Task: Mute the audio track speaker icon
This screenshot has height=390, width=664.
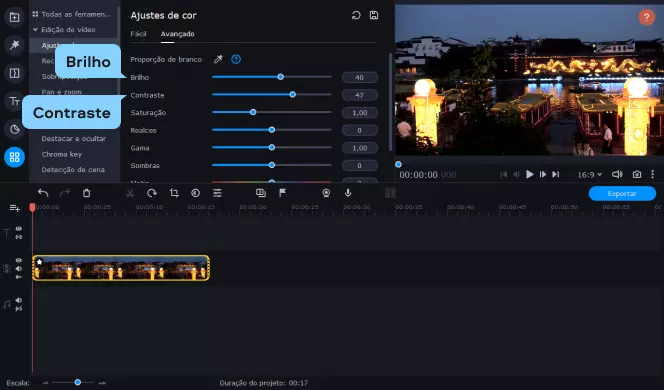Action: (x=19, y=300)
